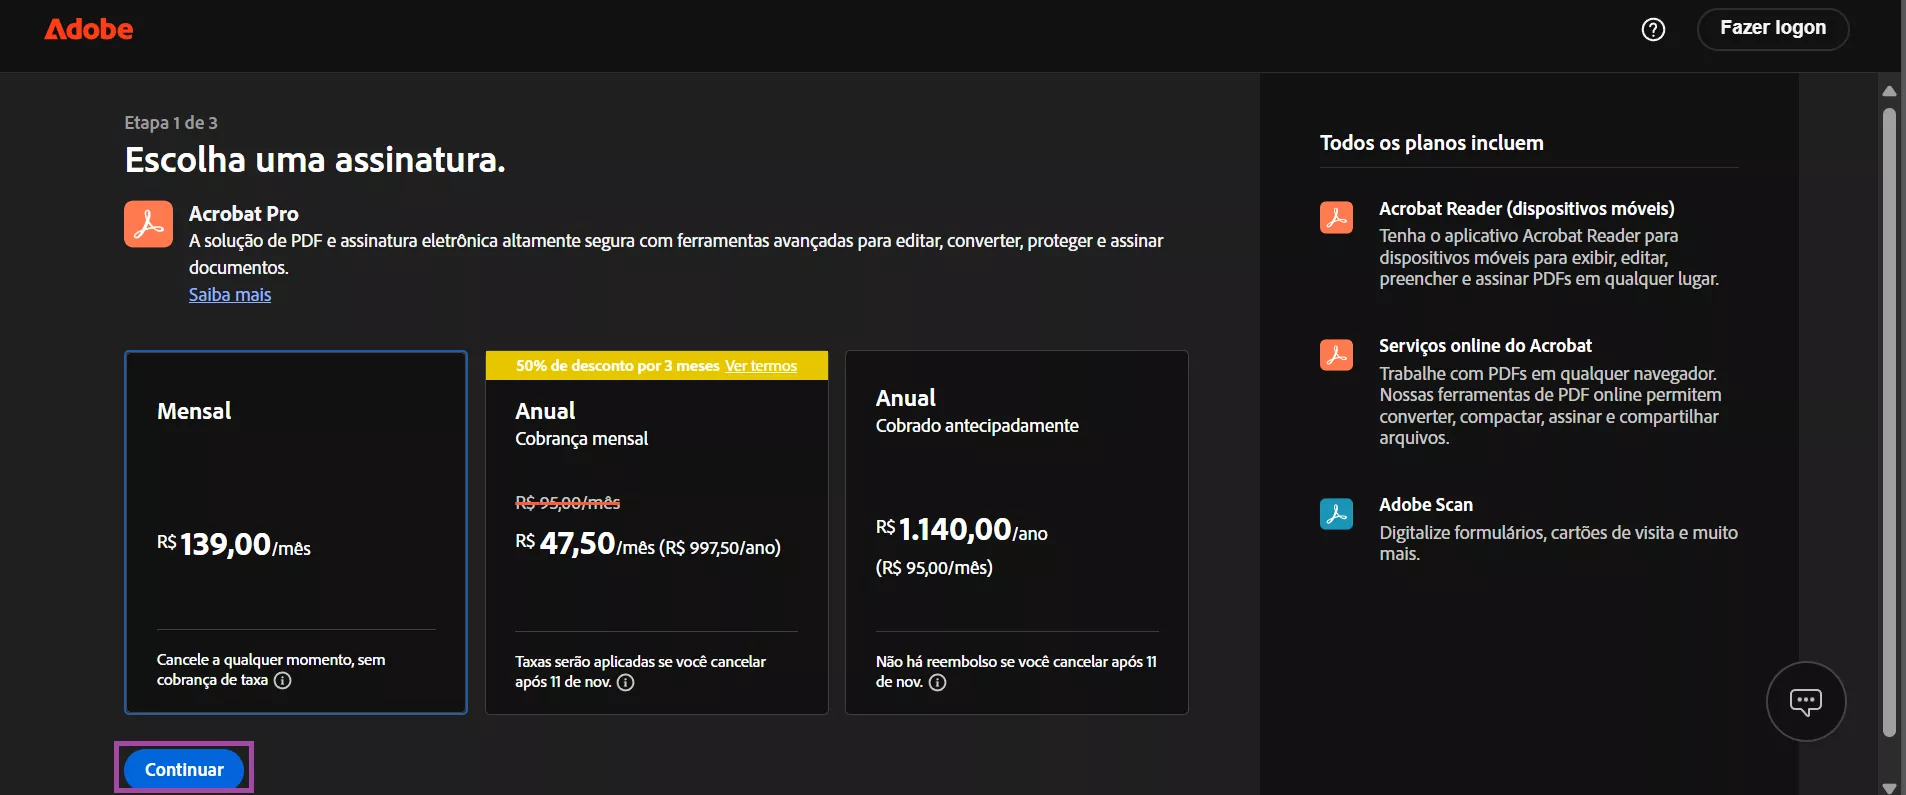This screenshot has width=1906, height=795.
Task: Click the 'R$ 47,50/mês' discounted price
Action: pos(585,544)
